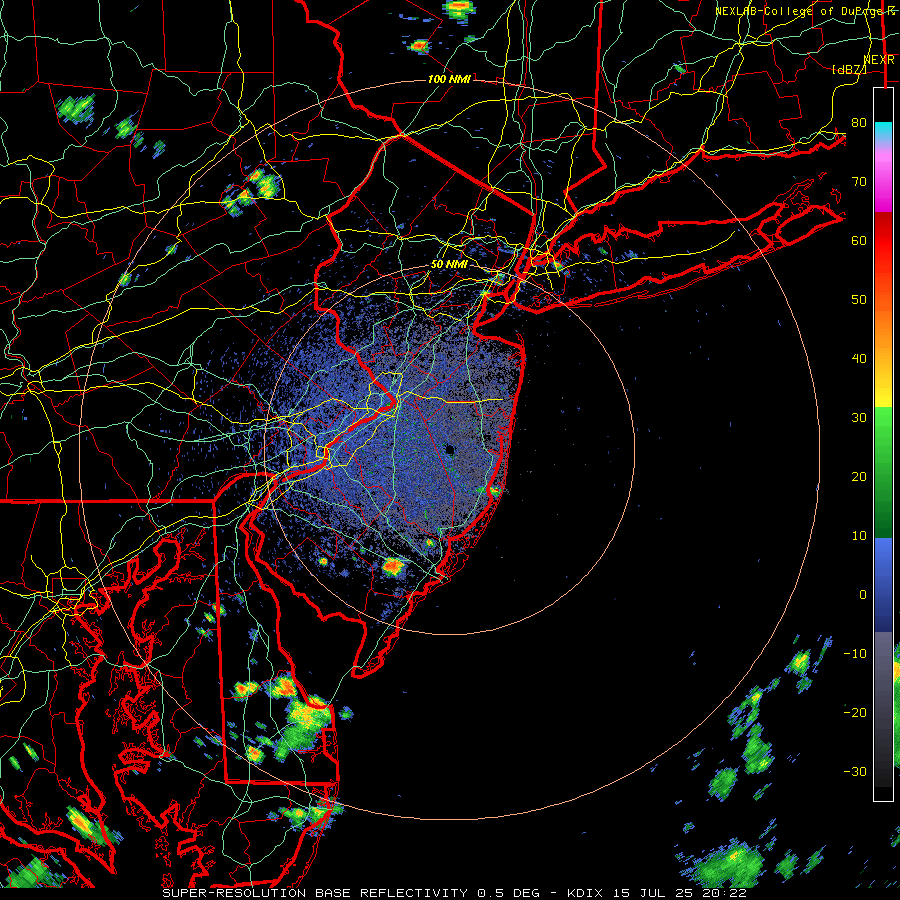Pick the 40 tick label on the color scale
The width and height of the screenshot is (900, 900).
859,359
